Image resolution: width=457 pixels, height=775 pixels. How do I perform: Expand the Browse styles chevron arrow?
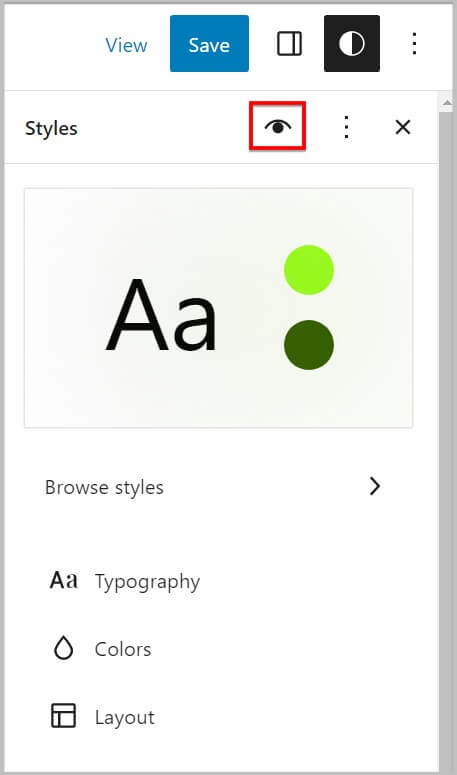[x=375, y=486]
